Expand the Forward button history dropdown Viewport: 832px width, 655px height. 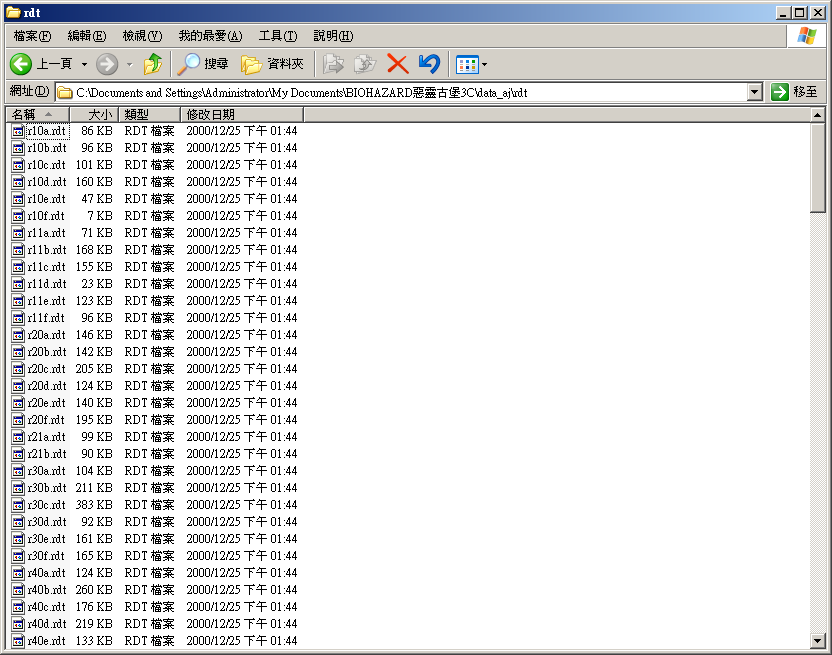coord(129,64)
